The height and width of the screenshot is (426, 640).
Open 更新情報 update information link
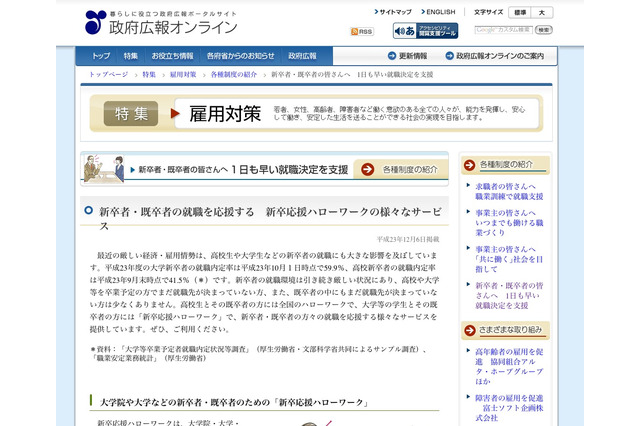click(x=407, y=56)
